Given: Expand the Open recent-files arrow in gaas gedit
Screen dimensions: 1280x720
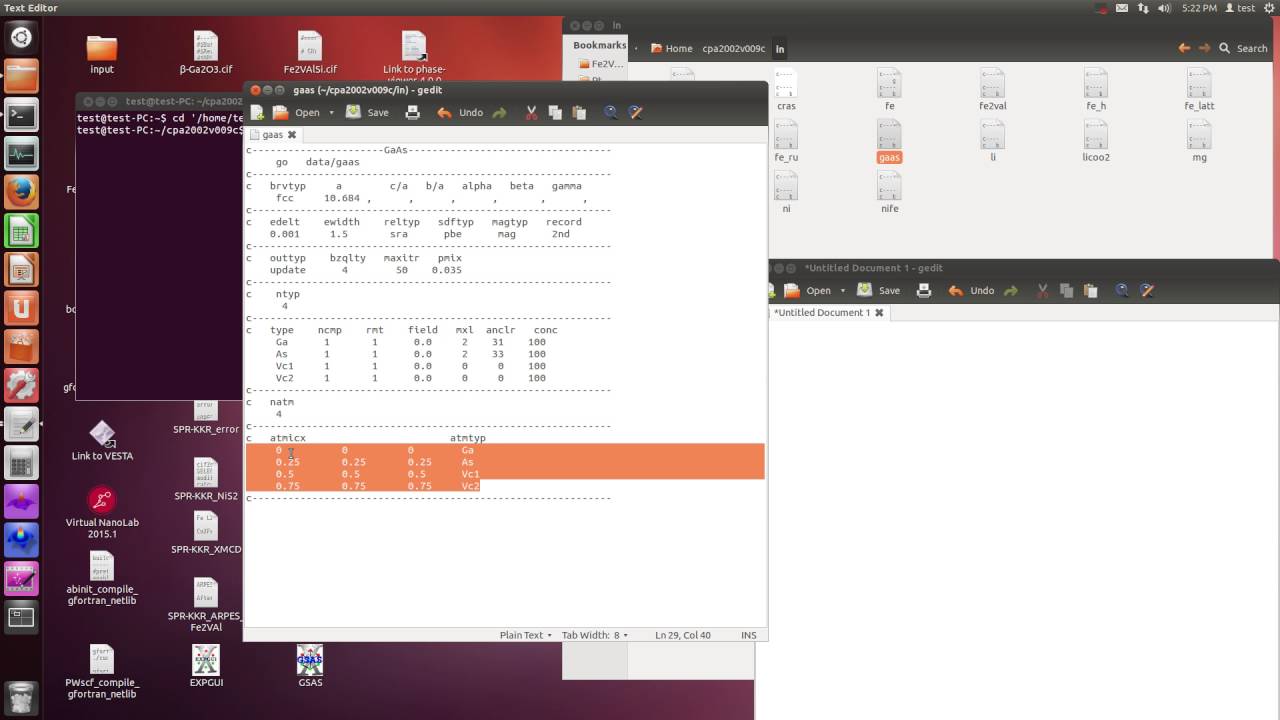Looking at the screenshot, I should (x=332, y=113).
